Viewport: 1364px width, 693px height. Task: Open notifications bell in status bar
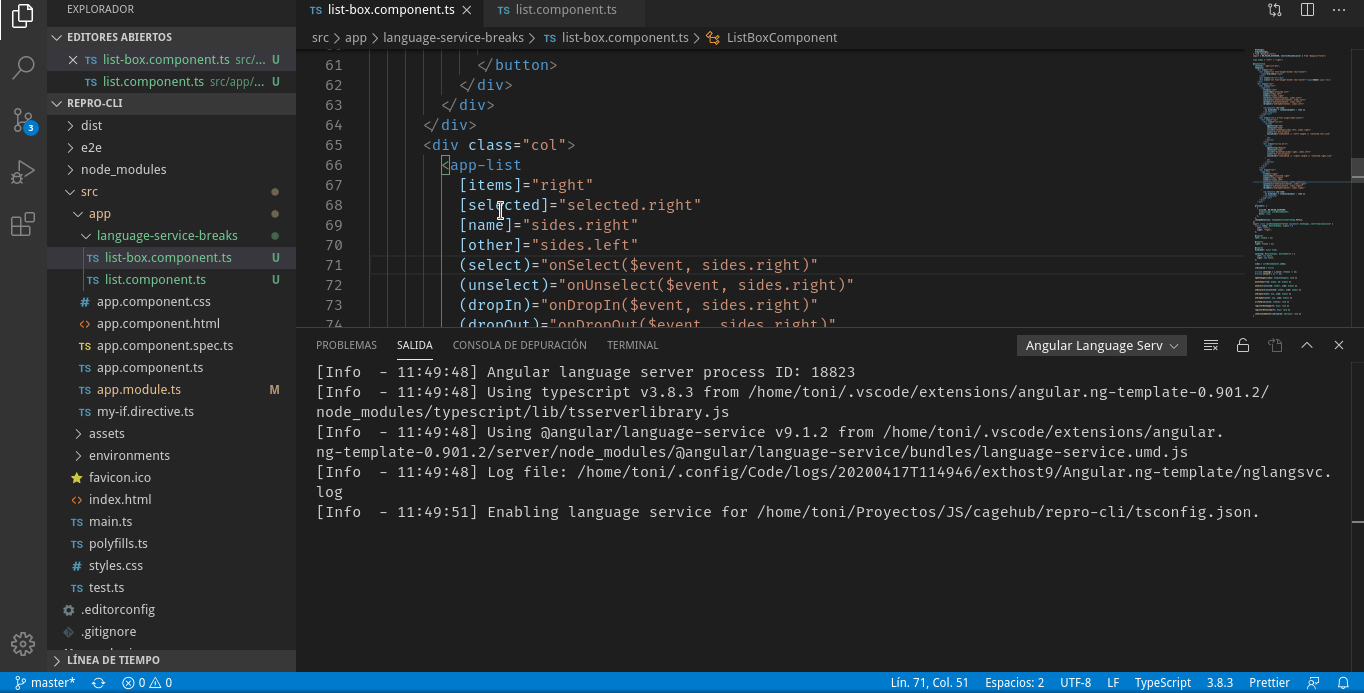1343,683
